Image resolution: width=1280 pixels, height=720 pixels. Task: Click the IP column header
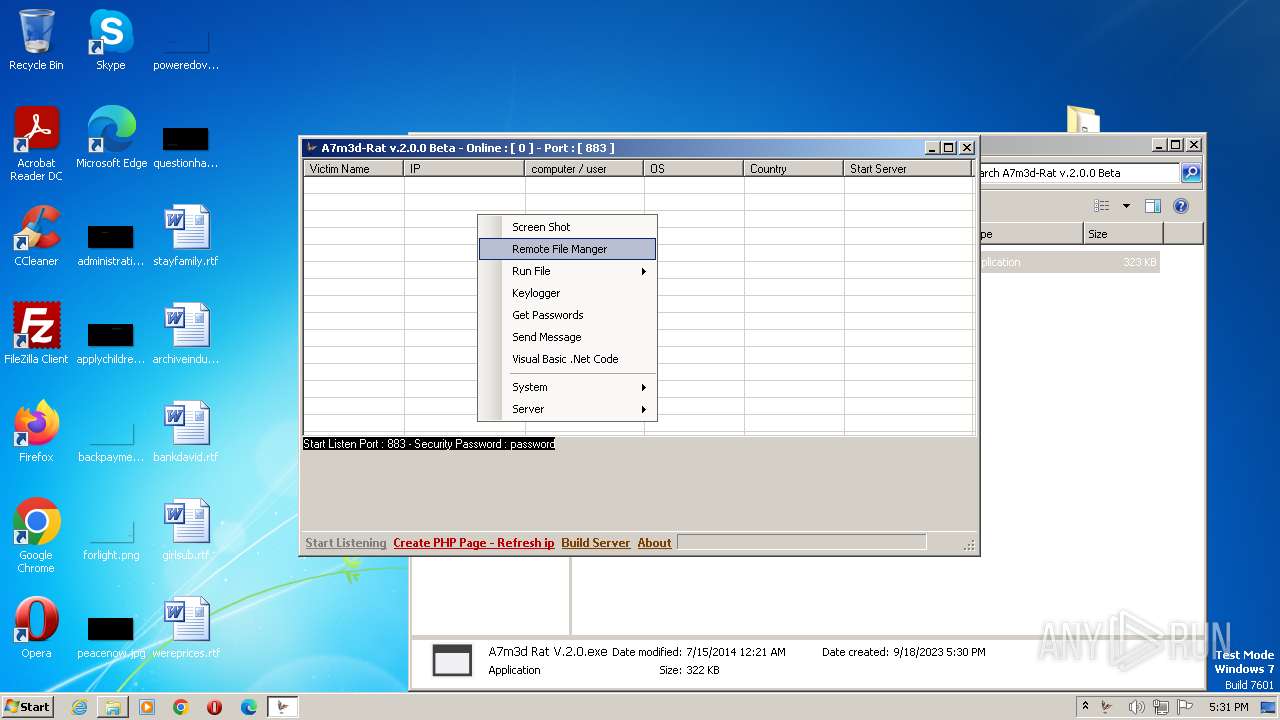[465, 169]
